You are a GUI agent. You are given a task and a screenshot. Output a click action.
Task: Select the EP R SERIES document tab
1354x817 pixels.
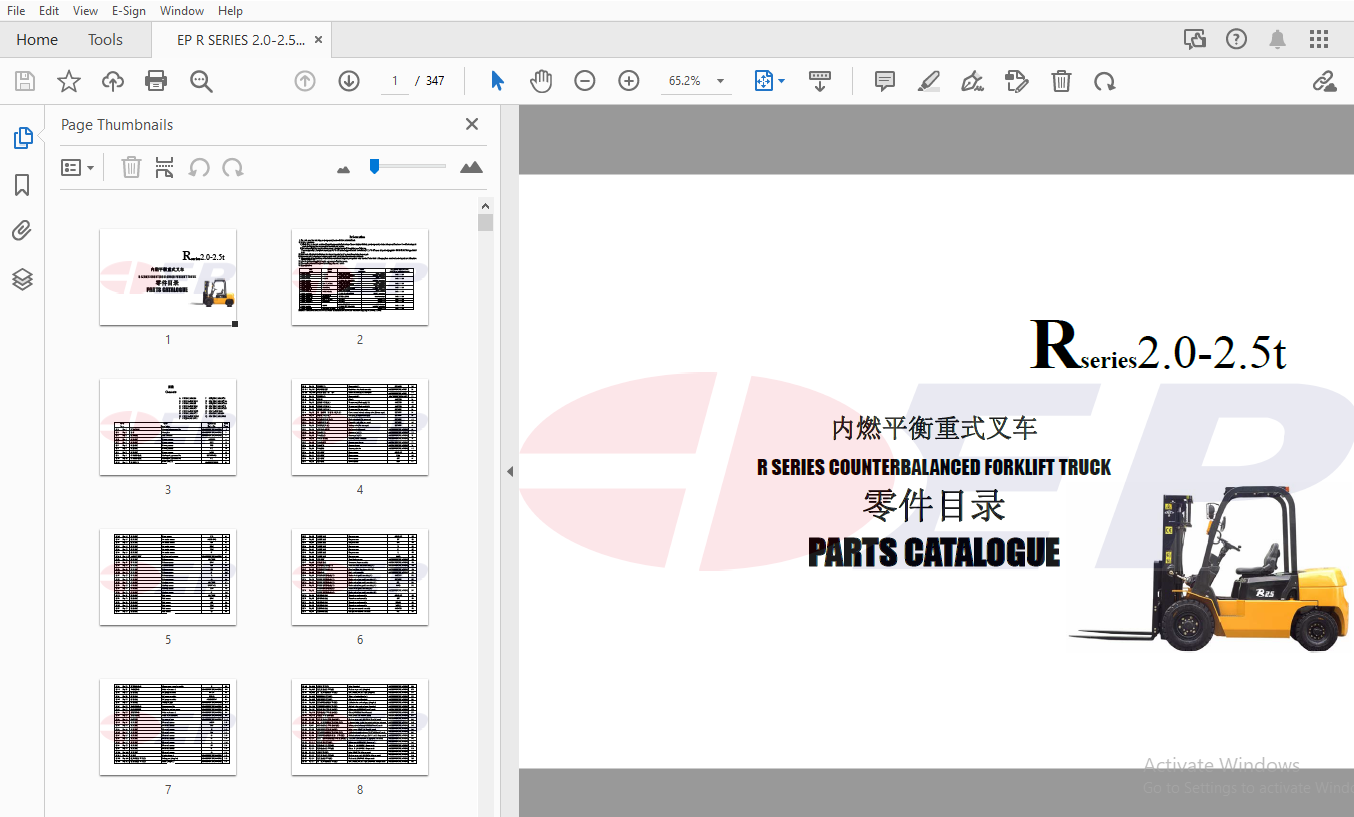click(241, 40)
